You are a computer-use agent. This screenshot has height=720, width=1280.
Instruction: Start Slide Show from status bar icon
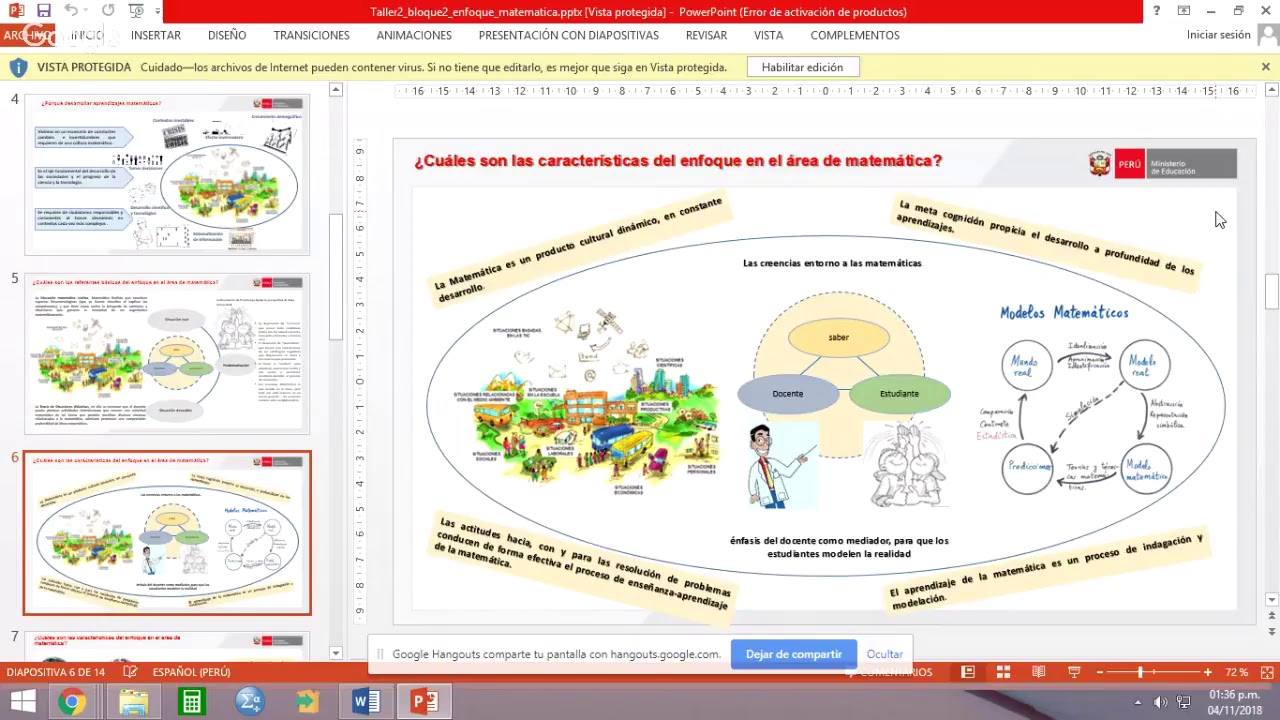tap(1074, 672)
